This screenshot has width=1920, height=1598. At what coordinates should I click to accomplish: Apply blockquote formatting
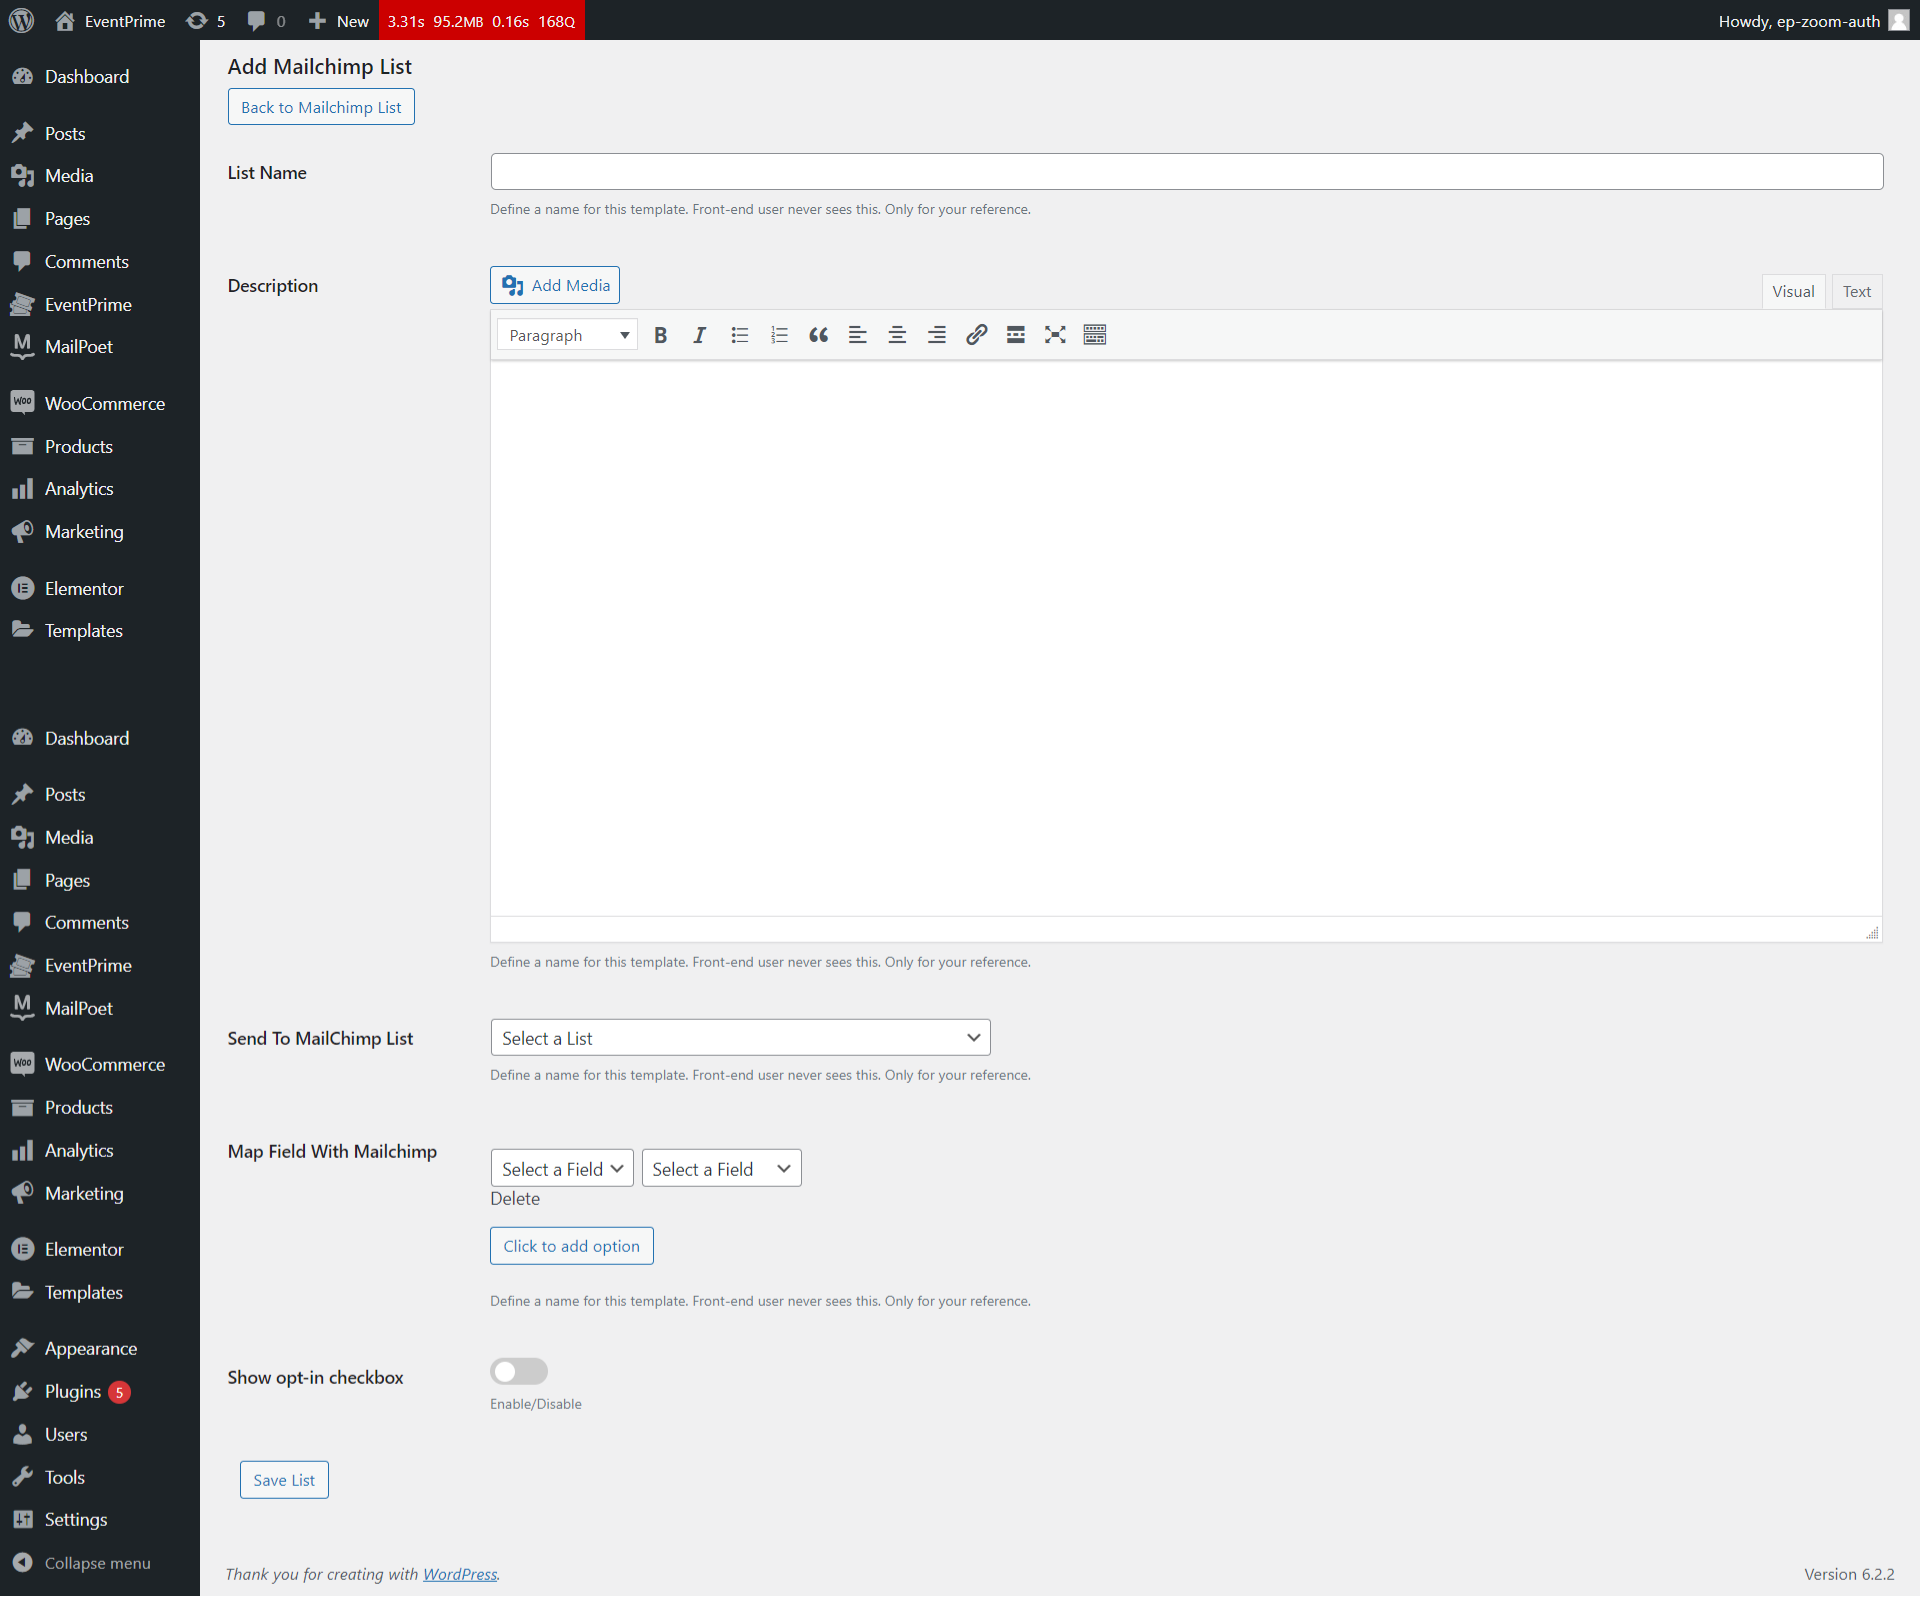818,335
